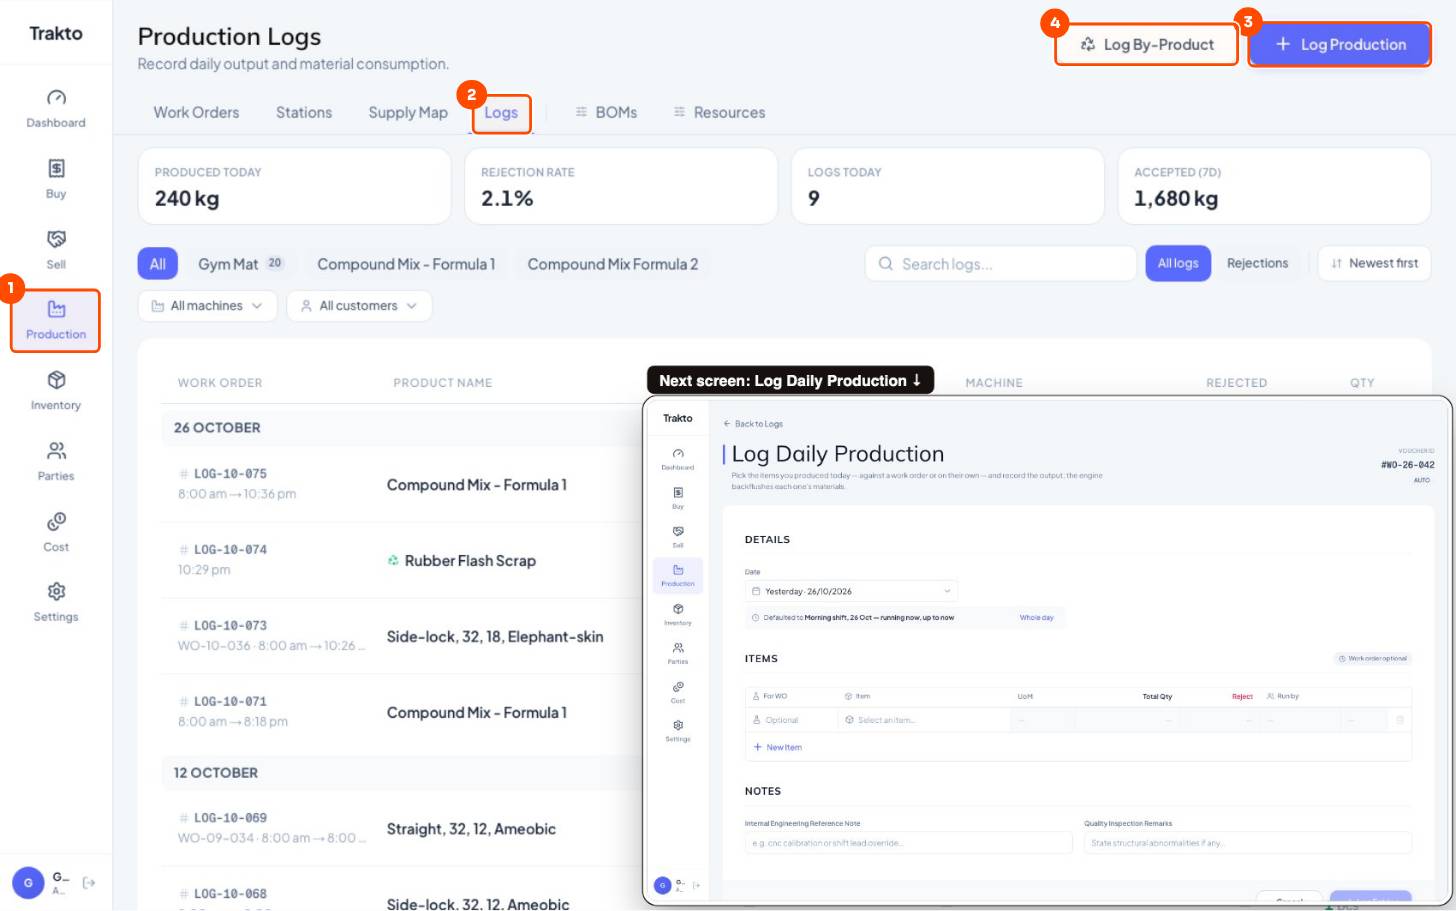
Task: Click the blue G user avatar in the main sidebar
Action: [28, 883]
